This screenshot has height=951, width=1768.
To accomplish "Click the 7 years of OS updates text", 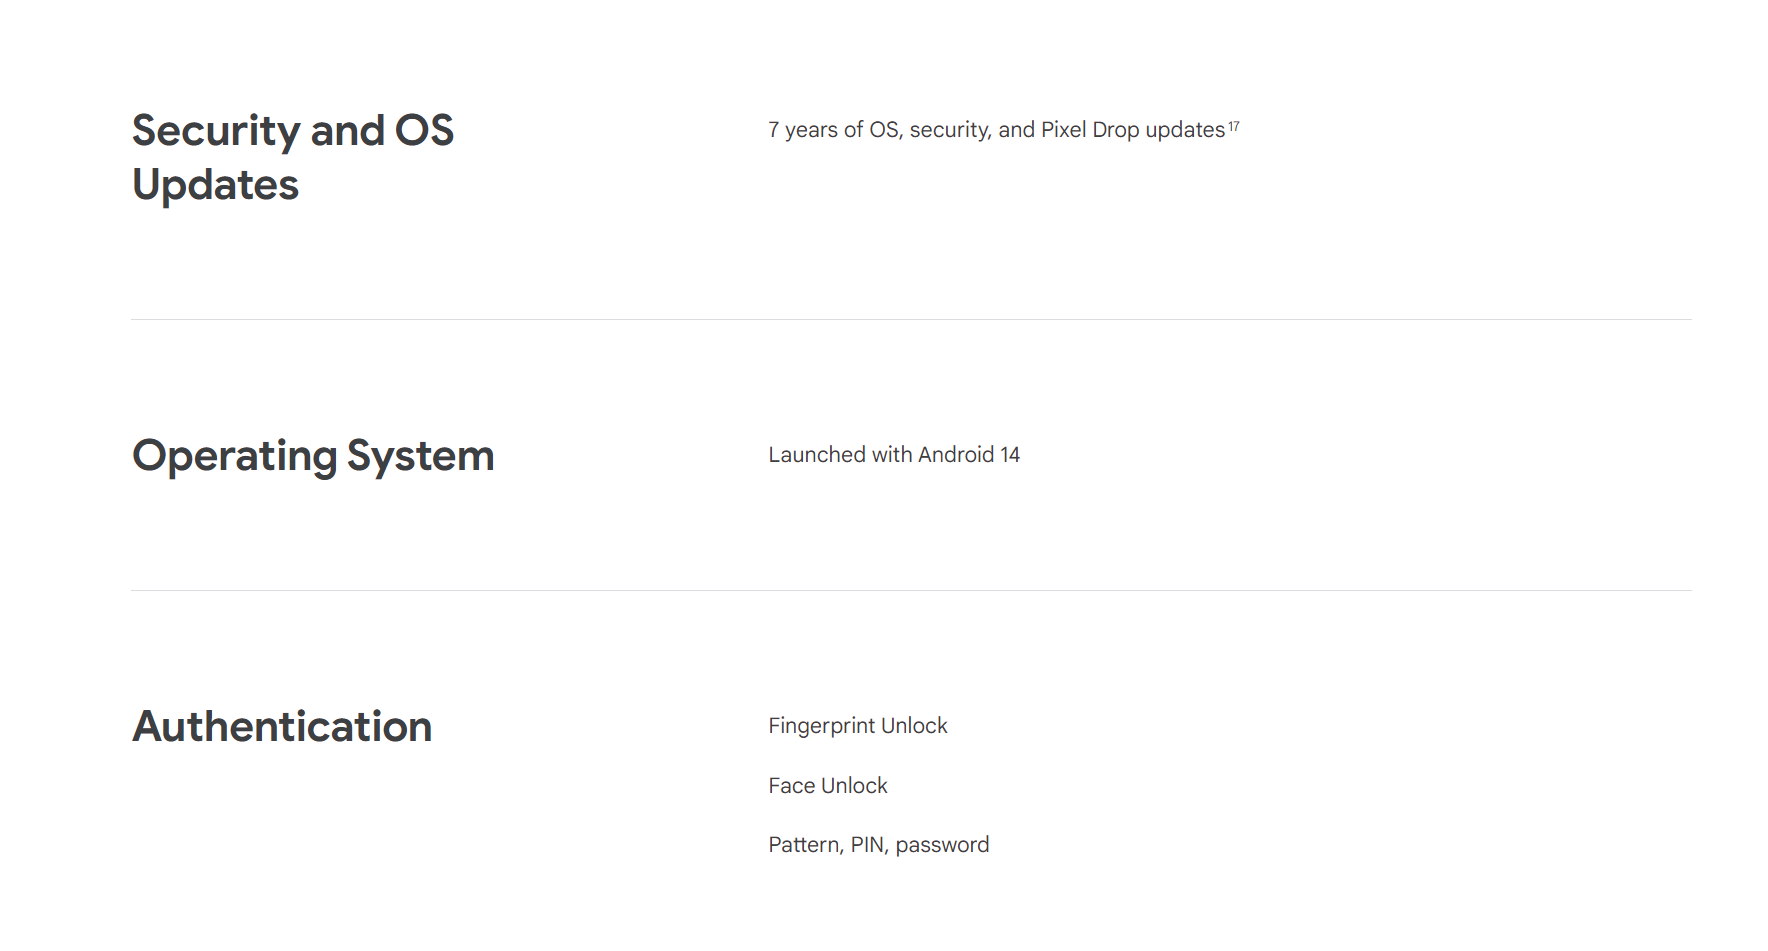I will click(997, 130).
